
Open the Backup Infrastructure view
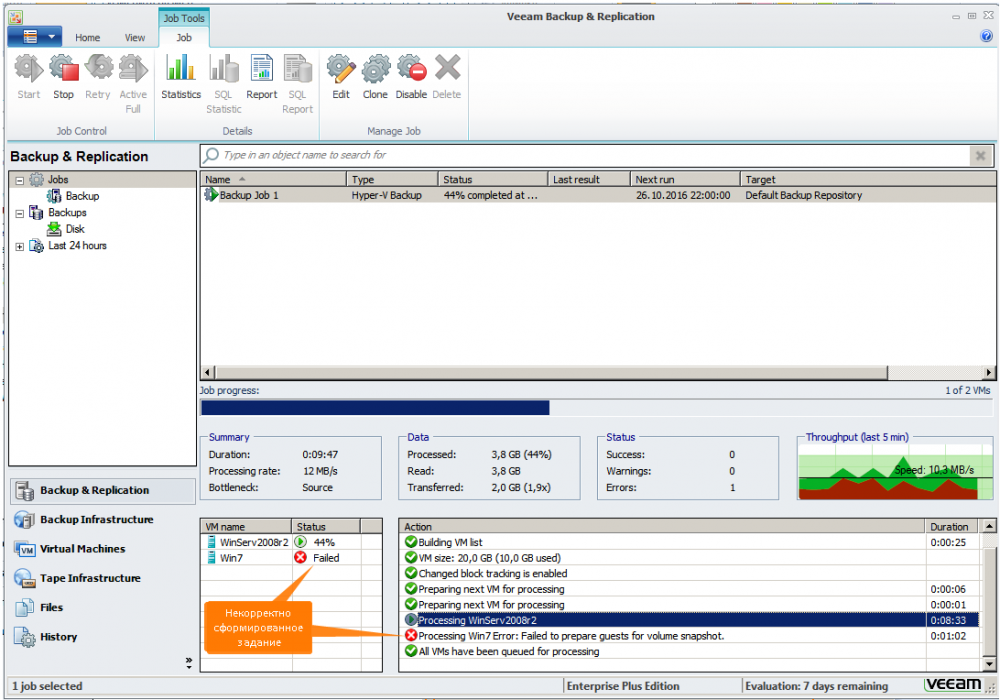pos(96,520)
